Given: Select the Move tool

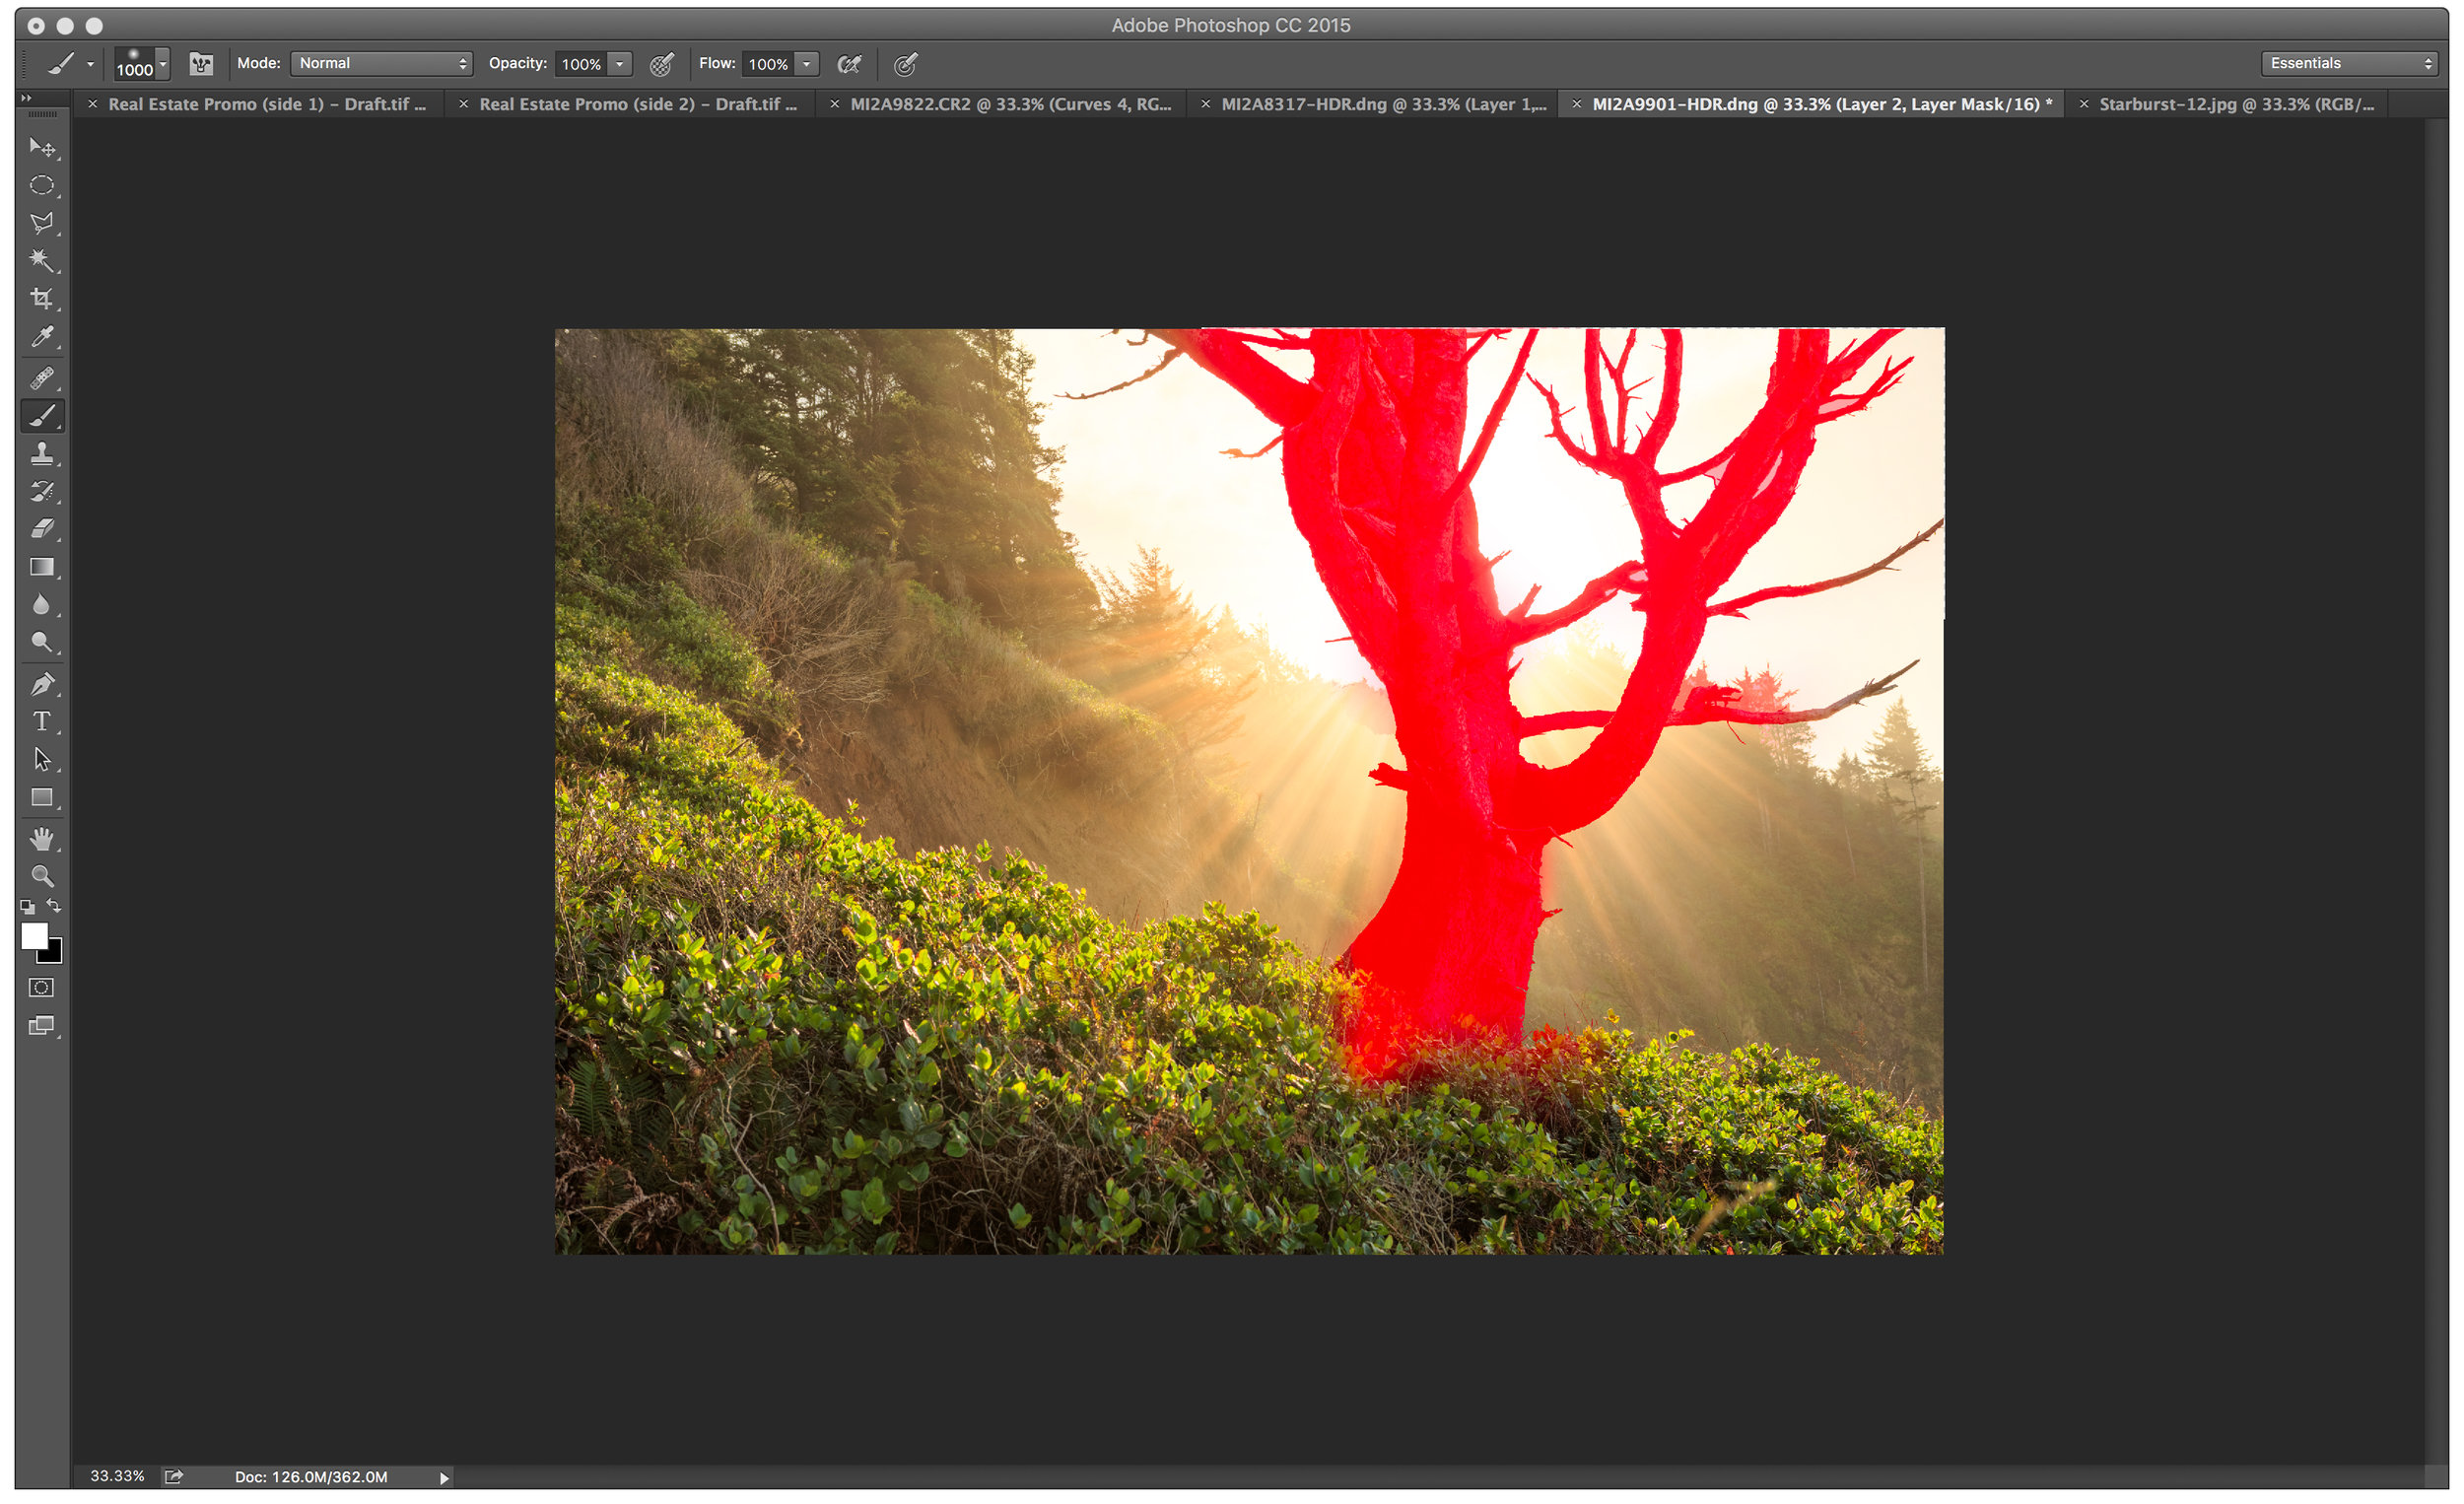Looking at the screenshot, I should tap(42, 148).
